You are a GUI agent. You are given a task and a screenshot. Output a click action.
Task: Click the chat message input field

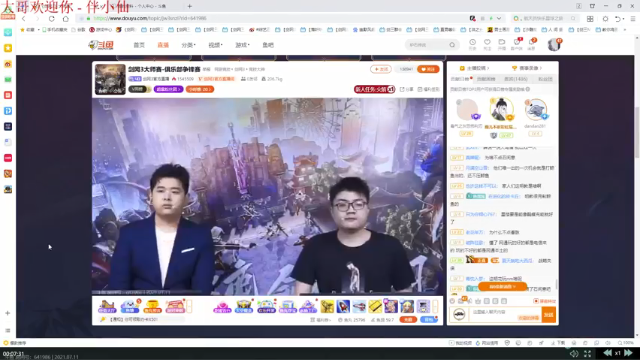pyautogui.click(x=505, y=315)
